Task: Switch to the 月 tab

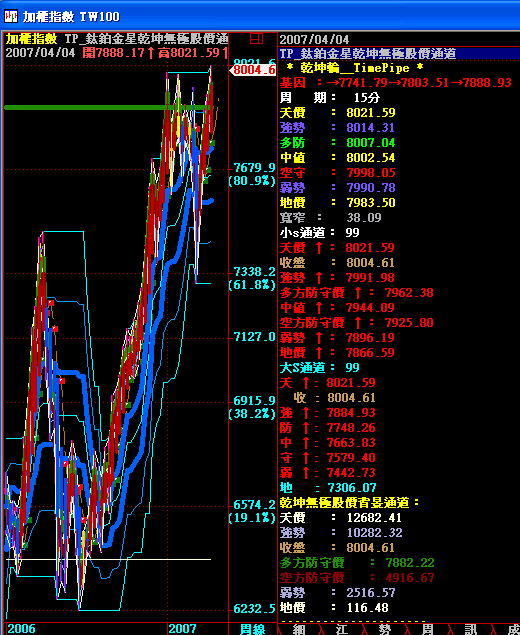Action: pos(427,629)
